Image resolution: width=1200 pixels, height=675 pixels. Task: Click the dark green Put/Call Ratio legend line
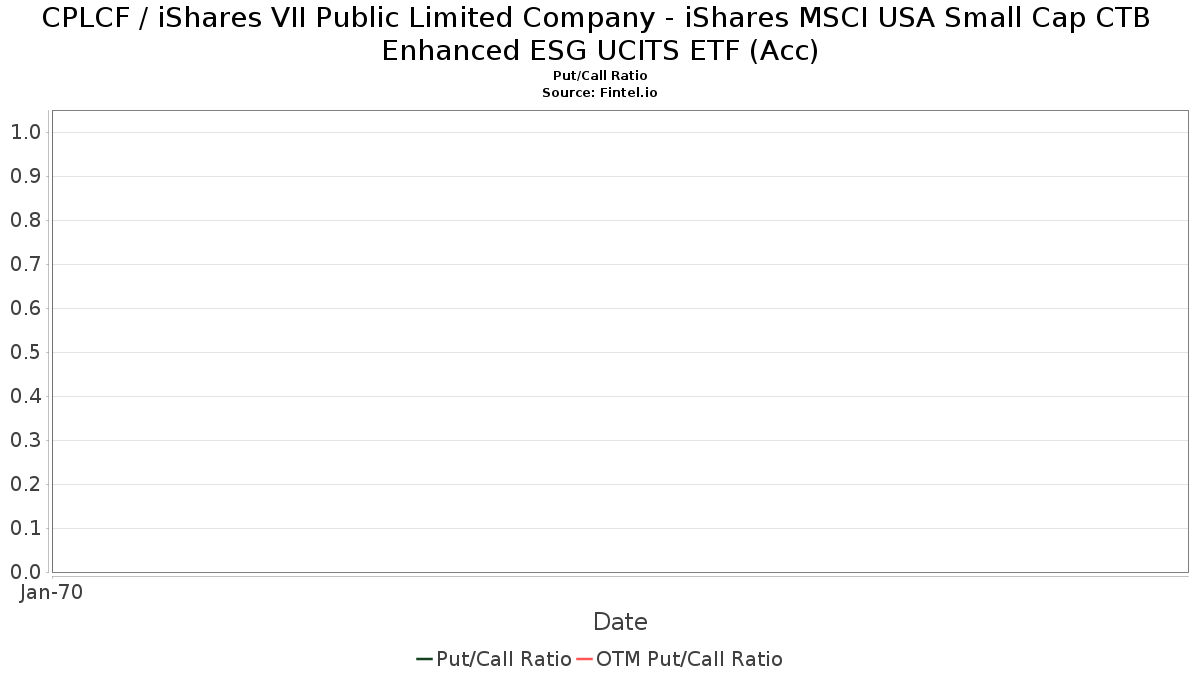coord(424,659)
